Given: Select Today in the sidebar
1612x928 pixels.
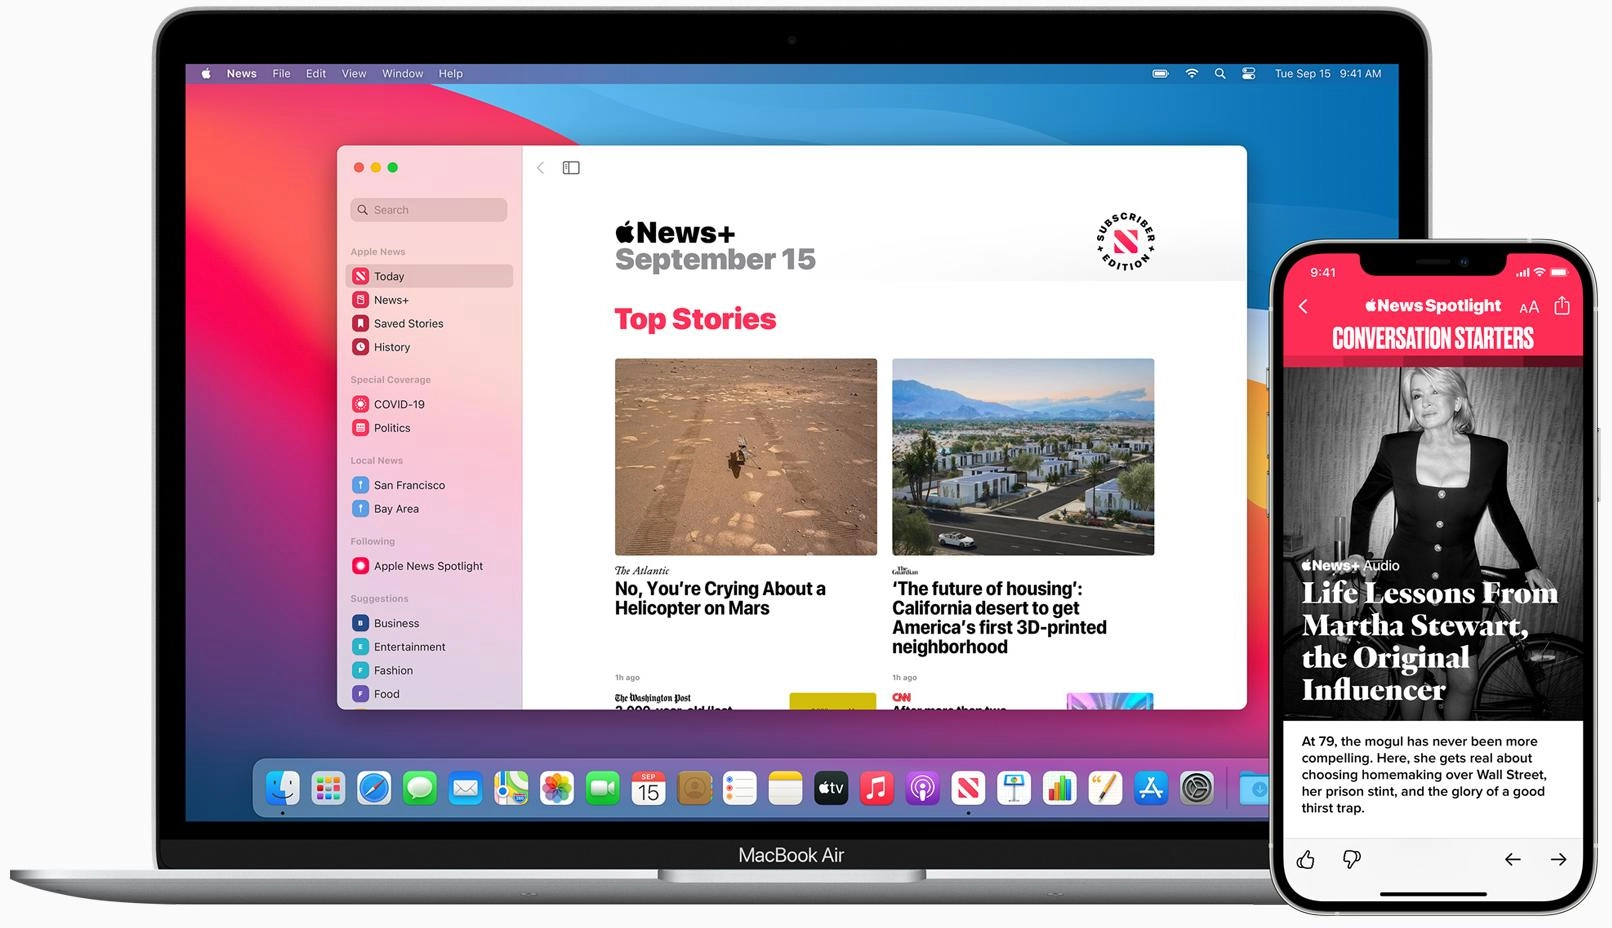Looking at the screenshot, I should 430,276.
